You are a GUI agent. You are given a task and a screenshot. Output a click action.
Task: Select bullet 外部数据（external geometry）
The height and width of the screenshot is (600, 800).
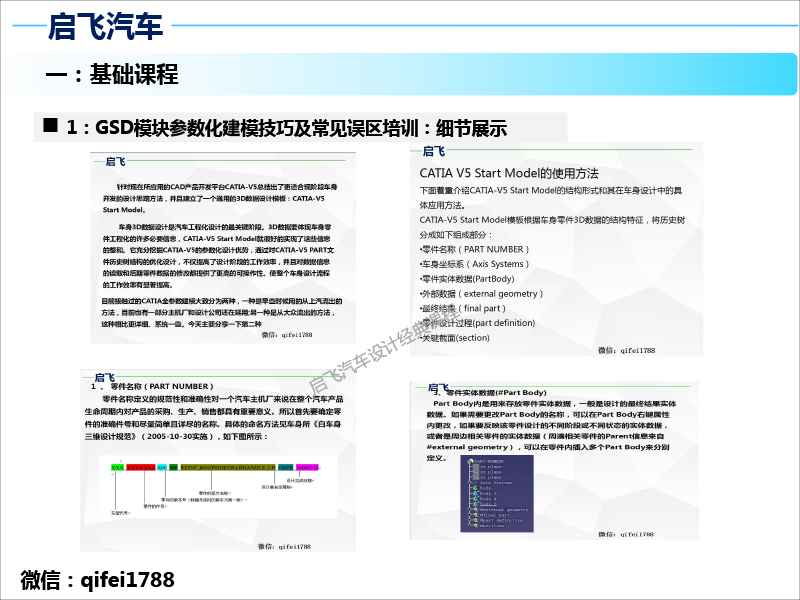tap(481, 294)
